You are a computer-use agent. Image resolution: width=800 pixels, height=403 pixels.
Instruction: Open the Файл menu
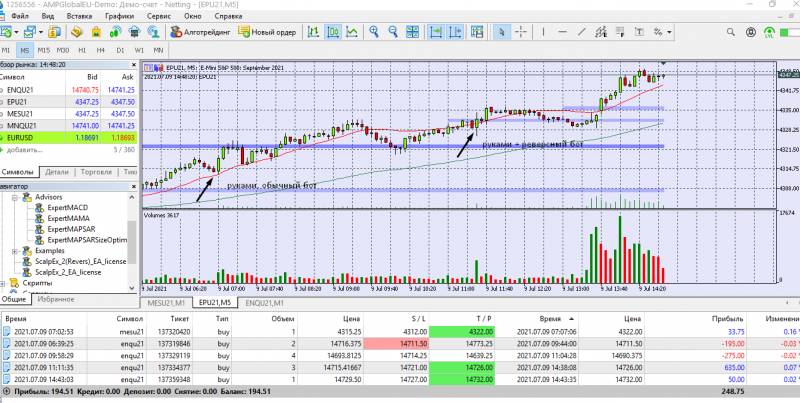19,16
